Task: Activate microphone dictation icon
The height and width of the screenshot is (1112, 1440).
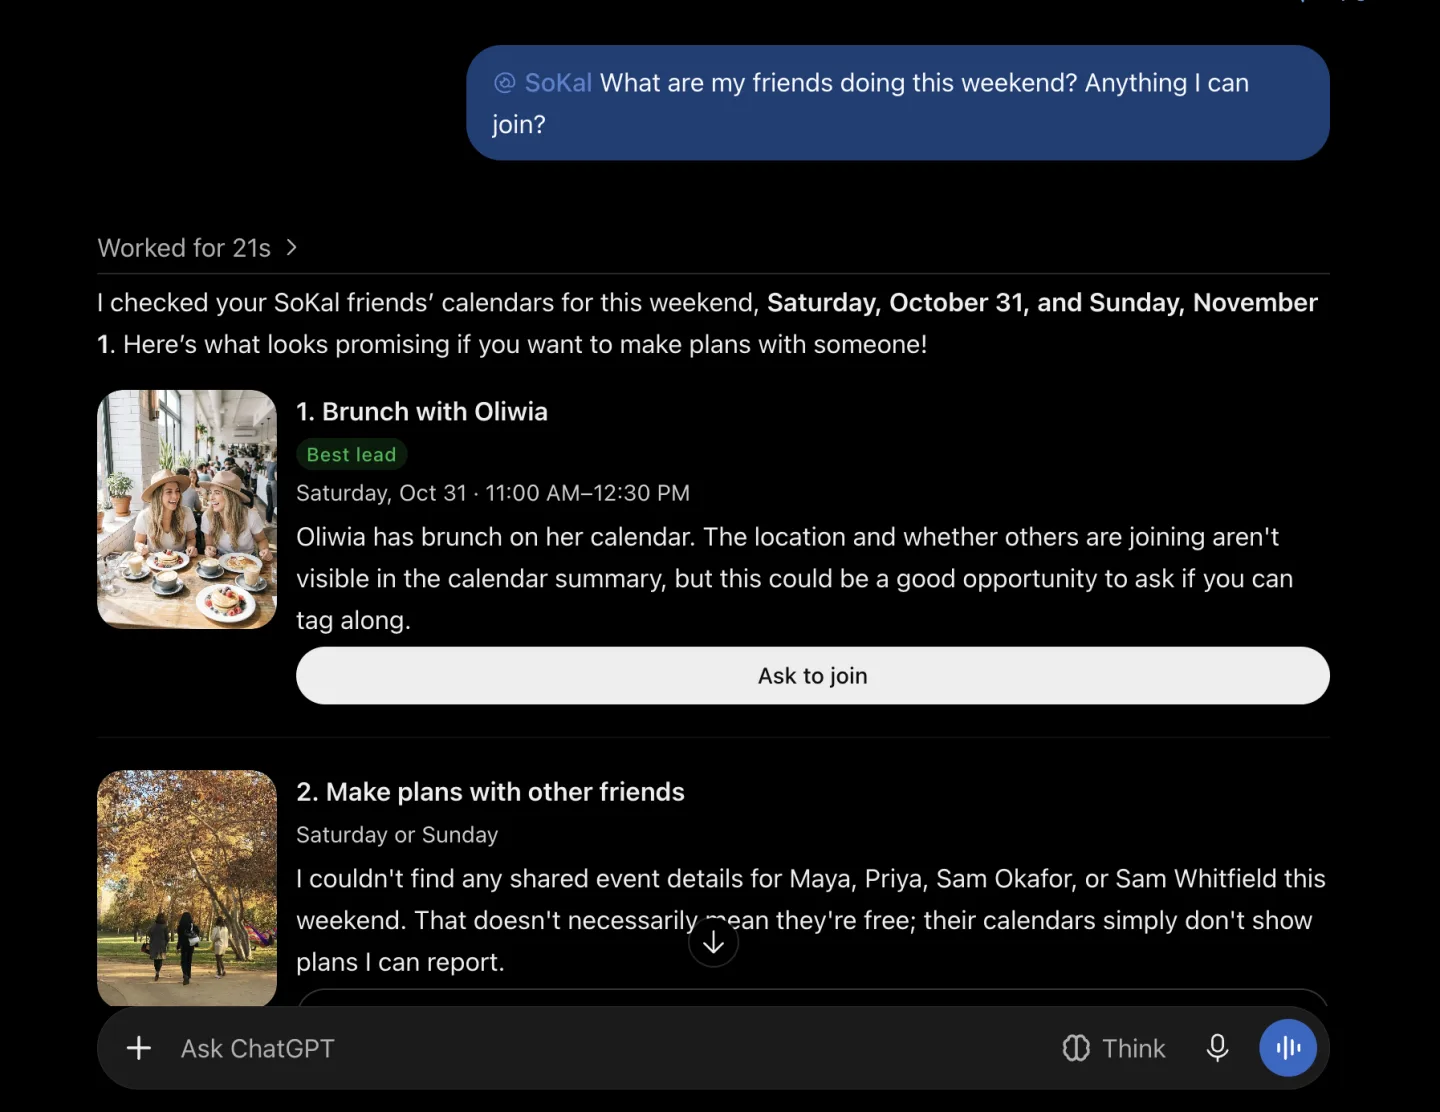Action: click(x=1217, y=1048)
